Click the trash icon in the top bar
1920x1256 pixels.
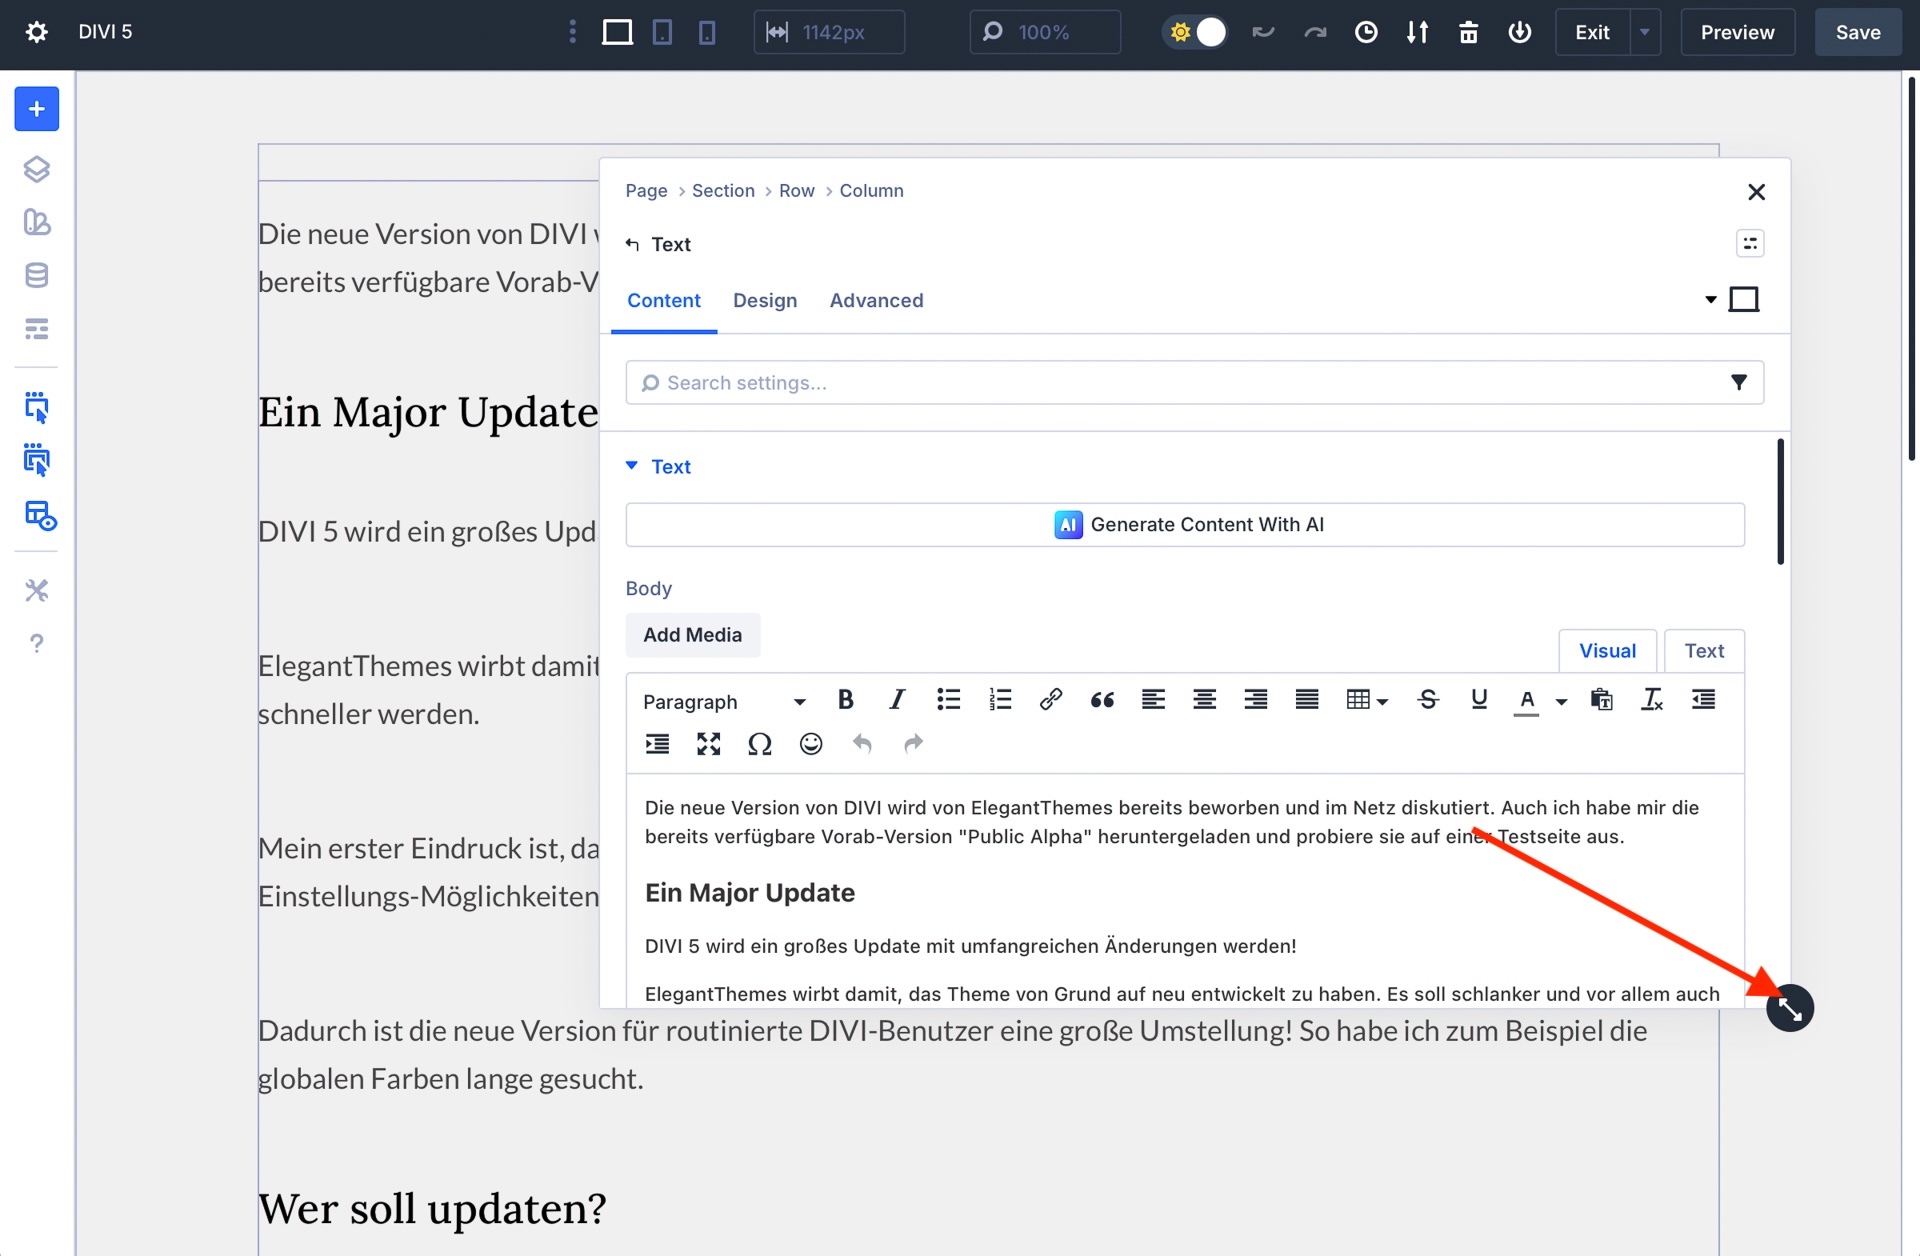[1468, 32]
